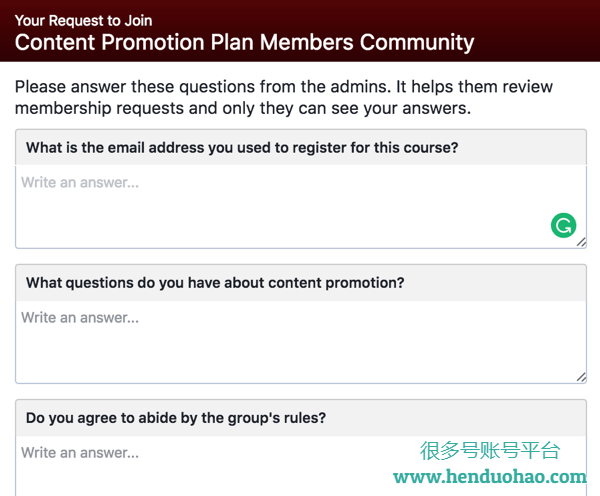Click 'Write an answer...' placeholder under email question
The width and height of the screenshot is (600, 496).
(80, 183)
